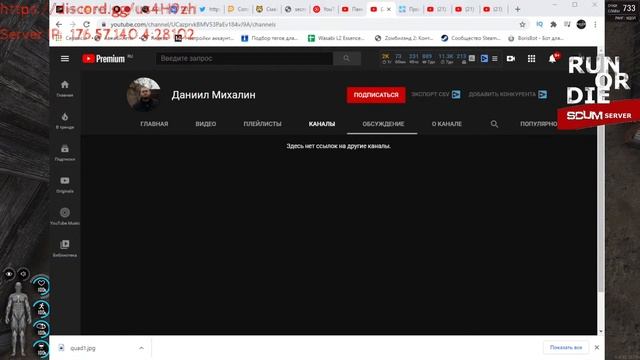This screenshot has width=640, height=360.
Task: Open the quad1.jpg downloaded file
Action: coord(82,348)
